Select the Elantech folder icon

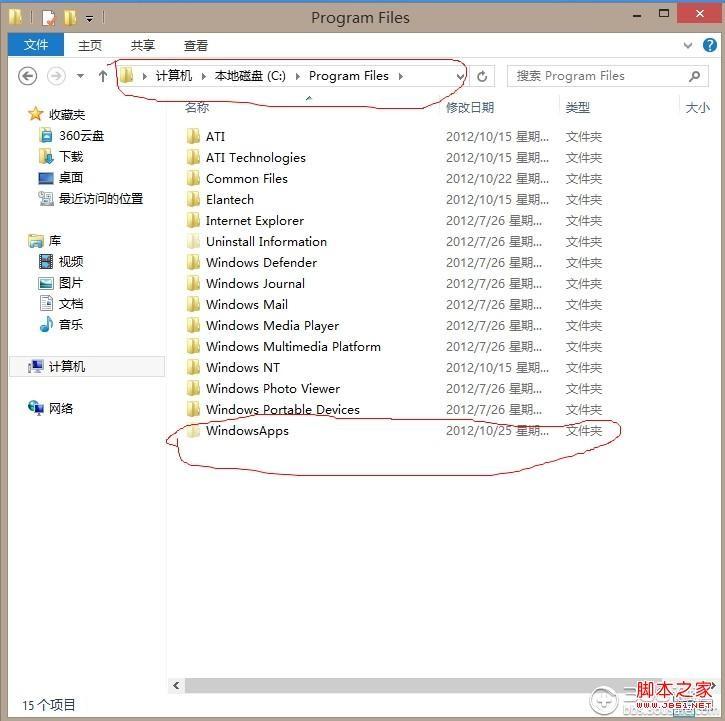click(193, 199)
